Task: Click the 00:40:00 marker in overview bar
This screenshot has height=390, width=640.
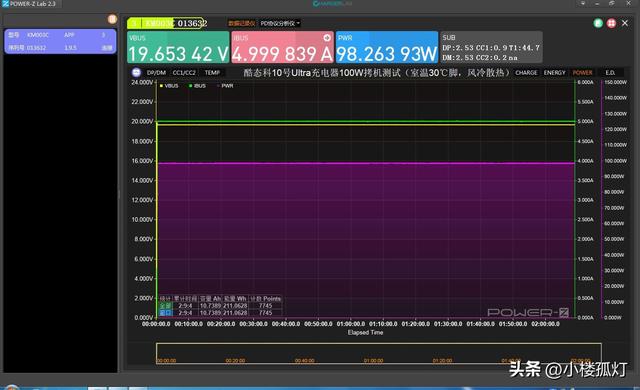Action: (x=304, y=361)
